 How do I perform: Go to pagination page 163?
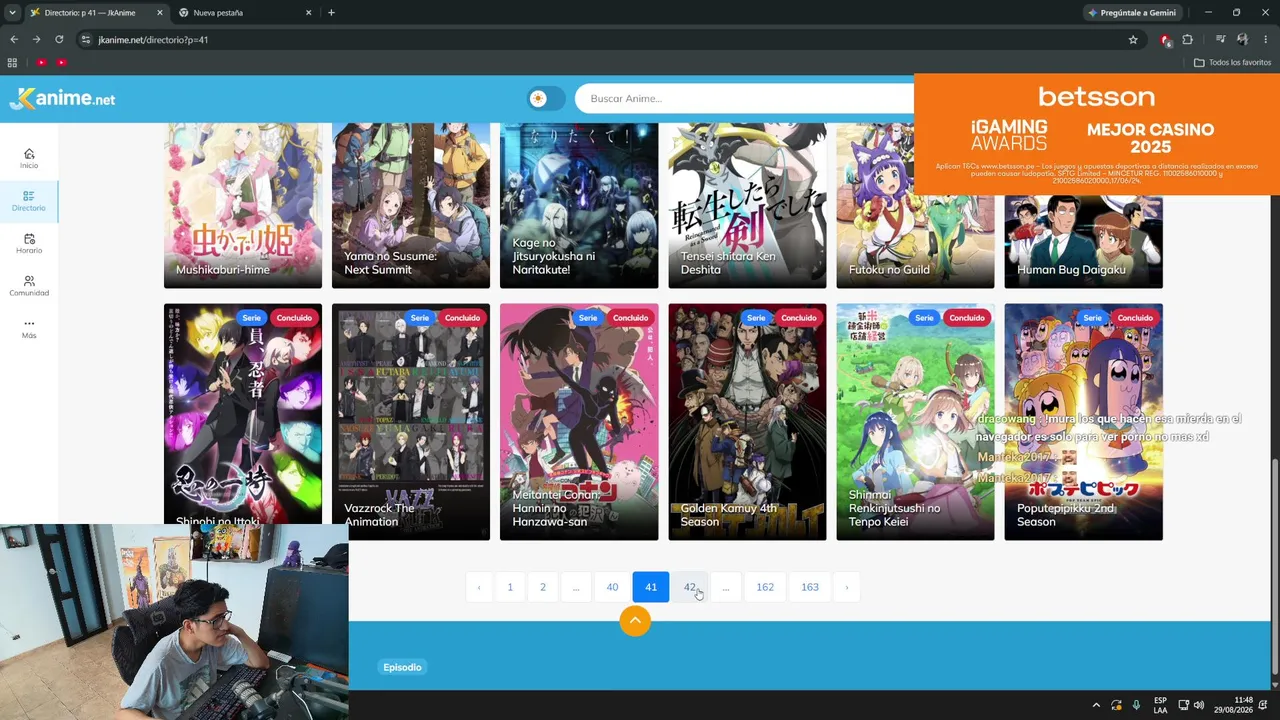(810, 587)
